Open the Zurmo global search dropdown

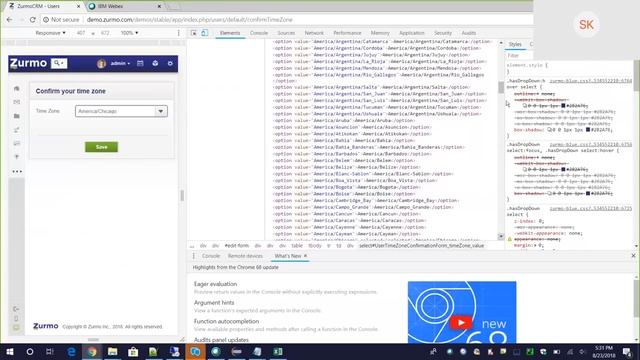tap(59, 63)
